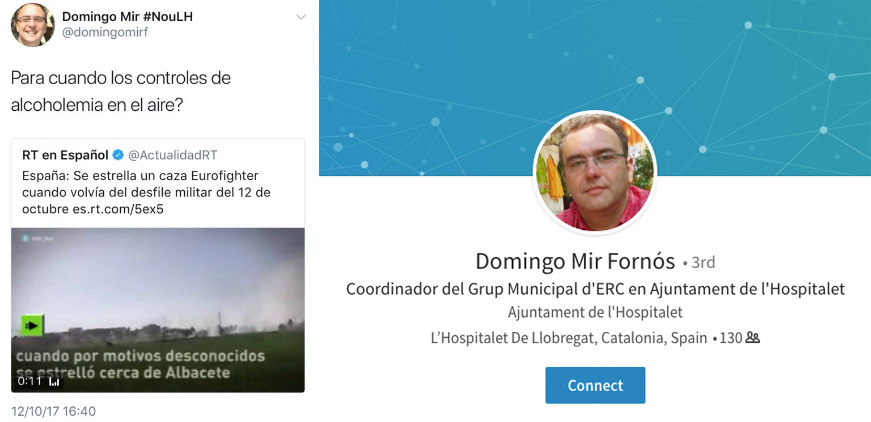Open the @domingomirf handle link

[105, 33]
